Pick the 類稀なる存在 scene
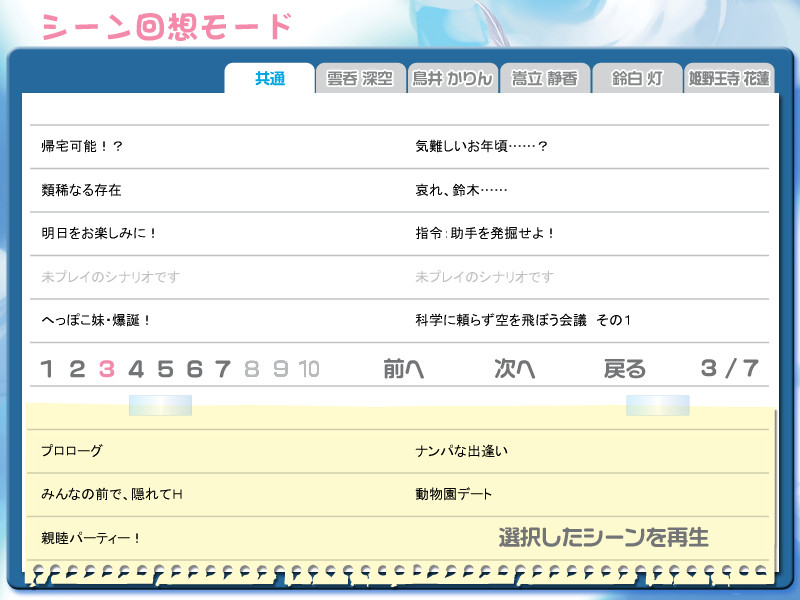The height and width of the screenshot is (600, 800). click(82, 190)
